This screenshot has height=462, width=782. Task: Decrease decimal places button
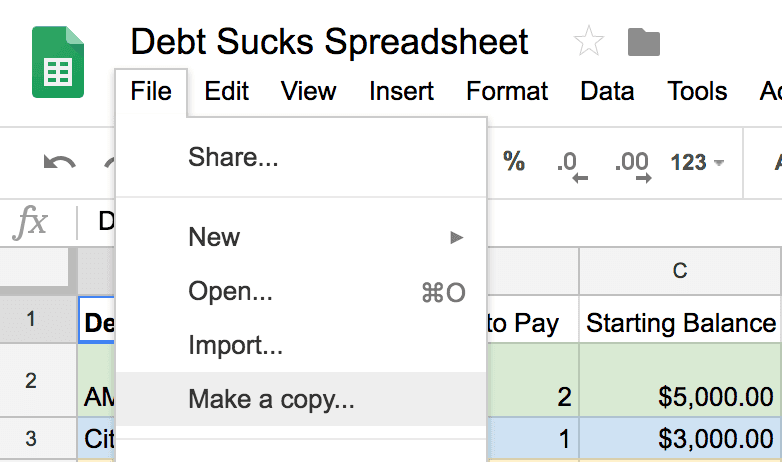pos(572,166)
